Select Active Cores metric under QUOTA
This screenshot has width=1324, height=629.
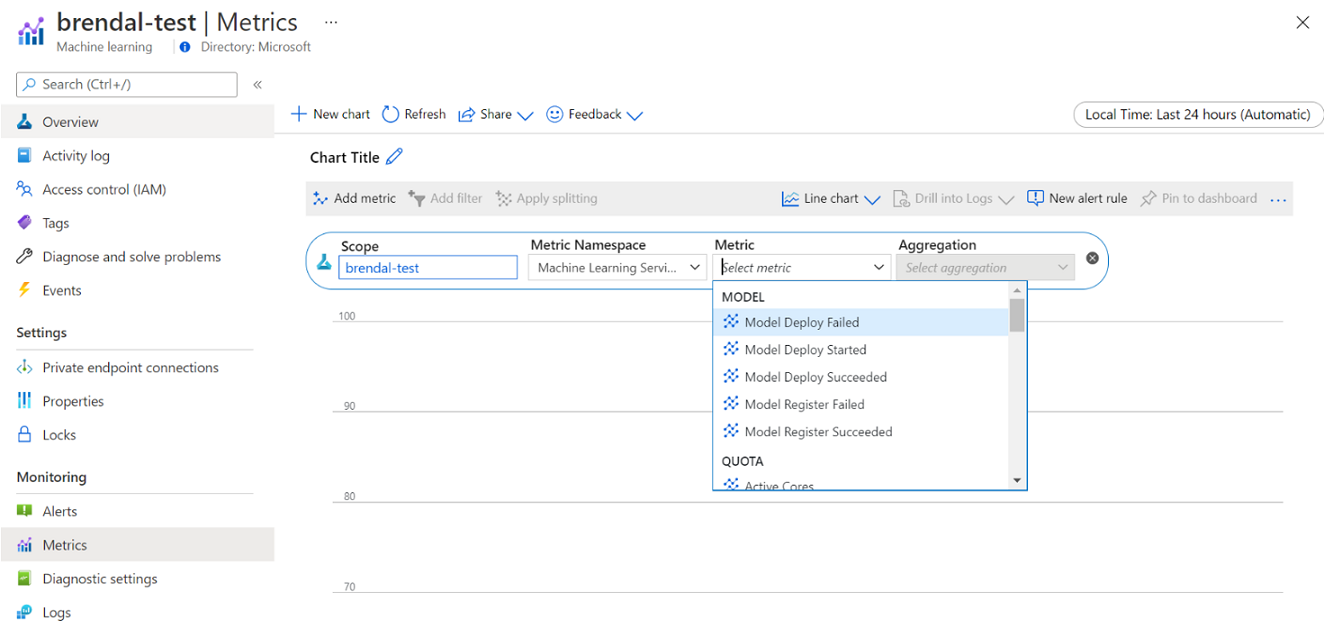(x=861, y=485)
